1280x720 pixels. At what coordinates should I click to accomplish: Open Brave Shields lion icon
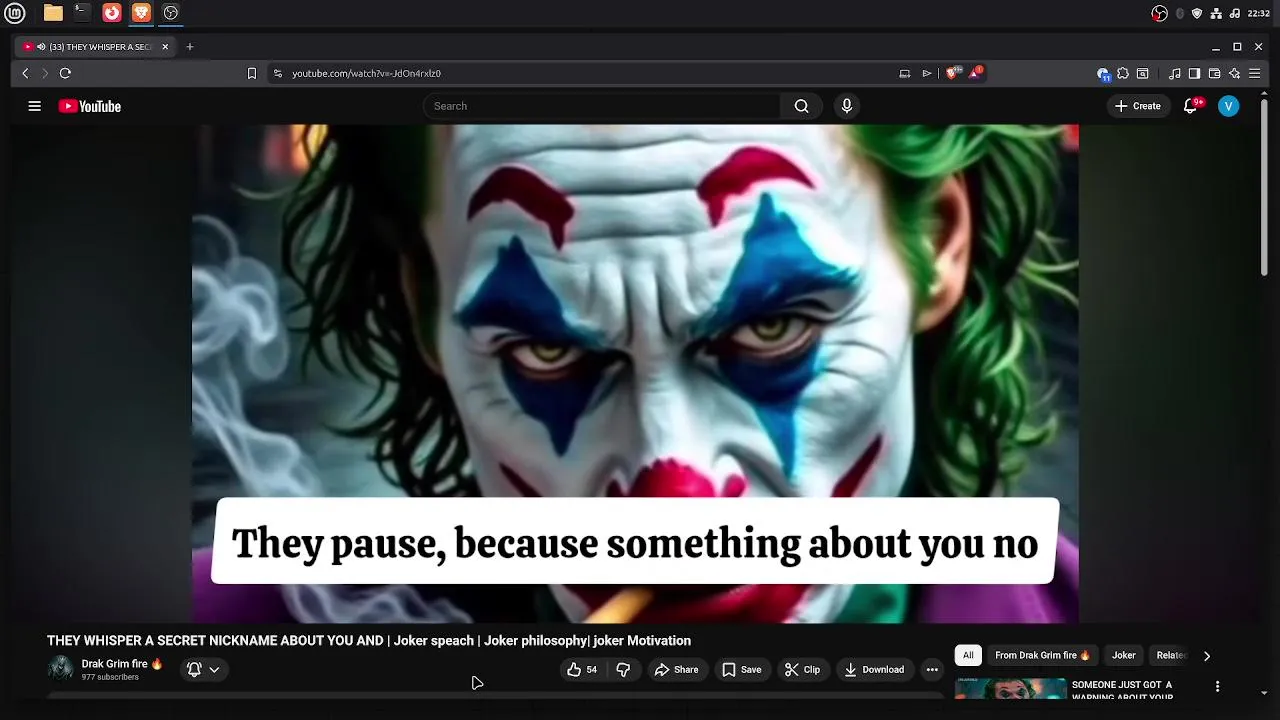coord(952,73)
